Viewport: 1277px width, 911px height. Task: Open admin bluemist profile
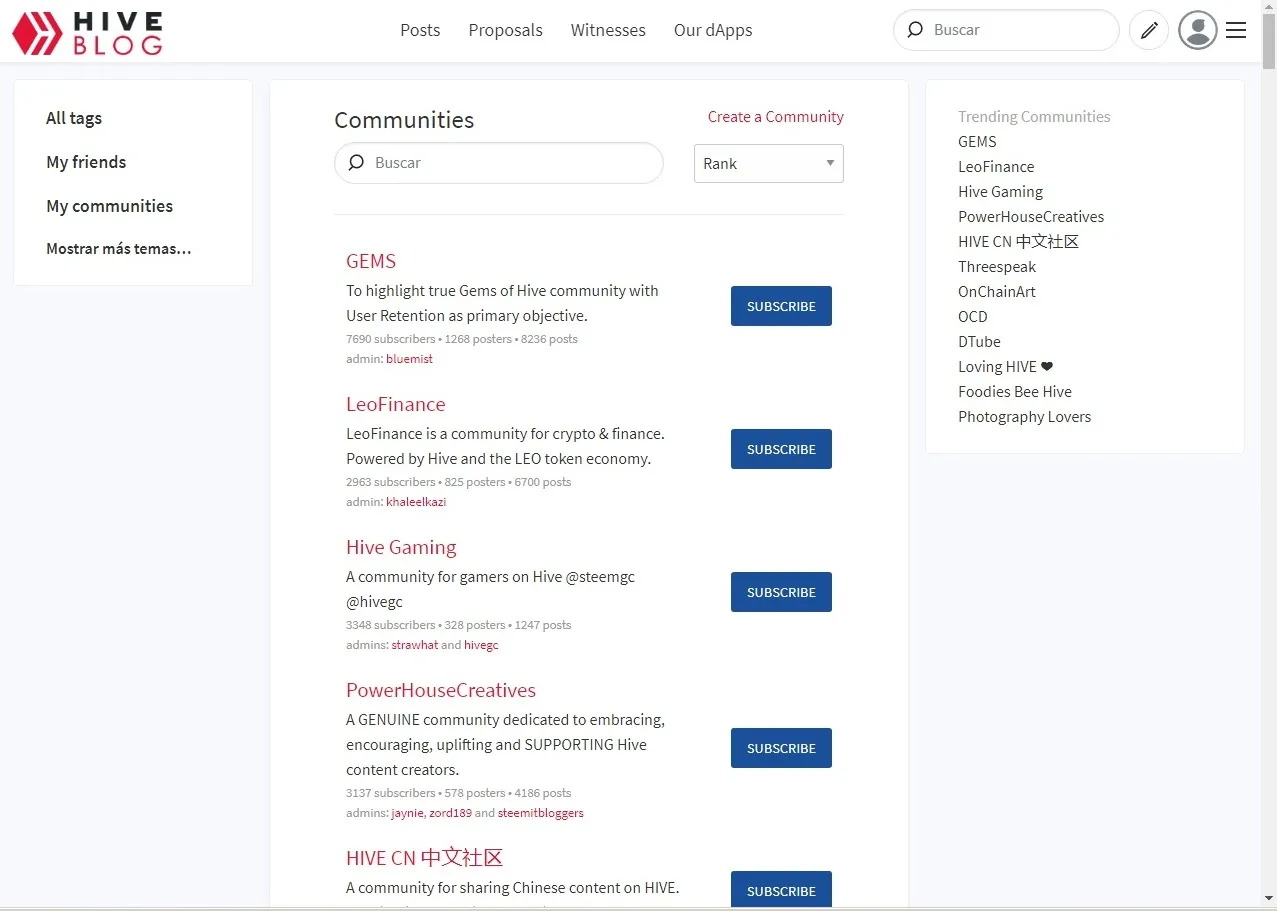(x=410, y=359)
